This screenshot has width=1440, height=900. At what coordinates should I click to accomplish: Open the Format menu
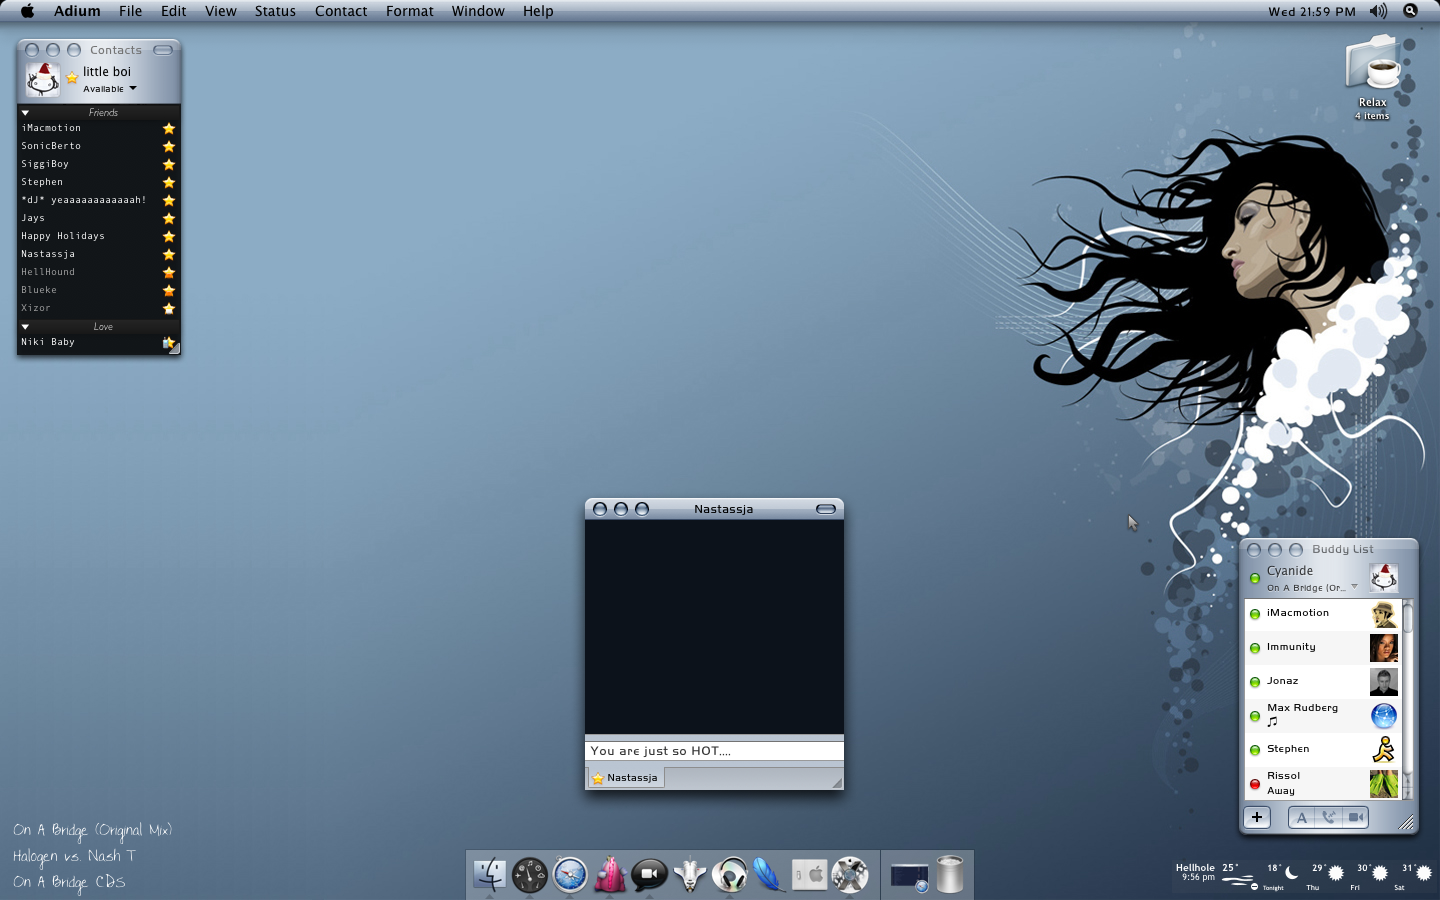[x=410, y=11]
